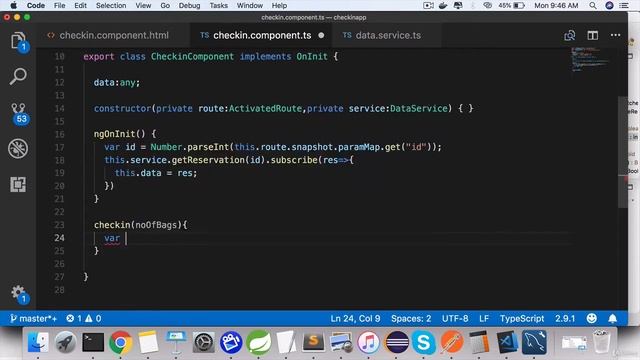
Task: Open Eclipse from the dock
Action: [x=396, y=342]
